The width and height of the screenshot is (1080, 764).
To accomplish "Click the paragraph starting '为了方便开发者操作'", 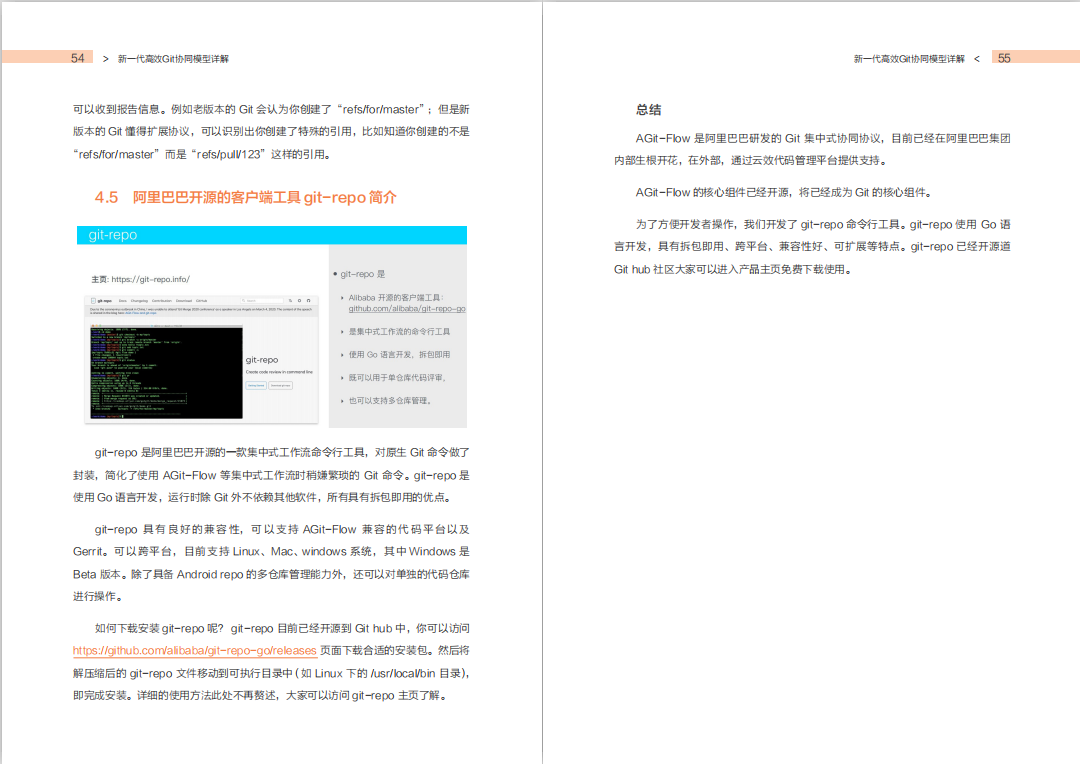I will (x=812, y=247).
